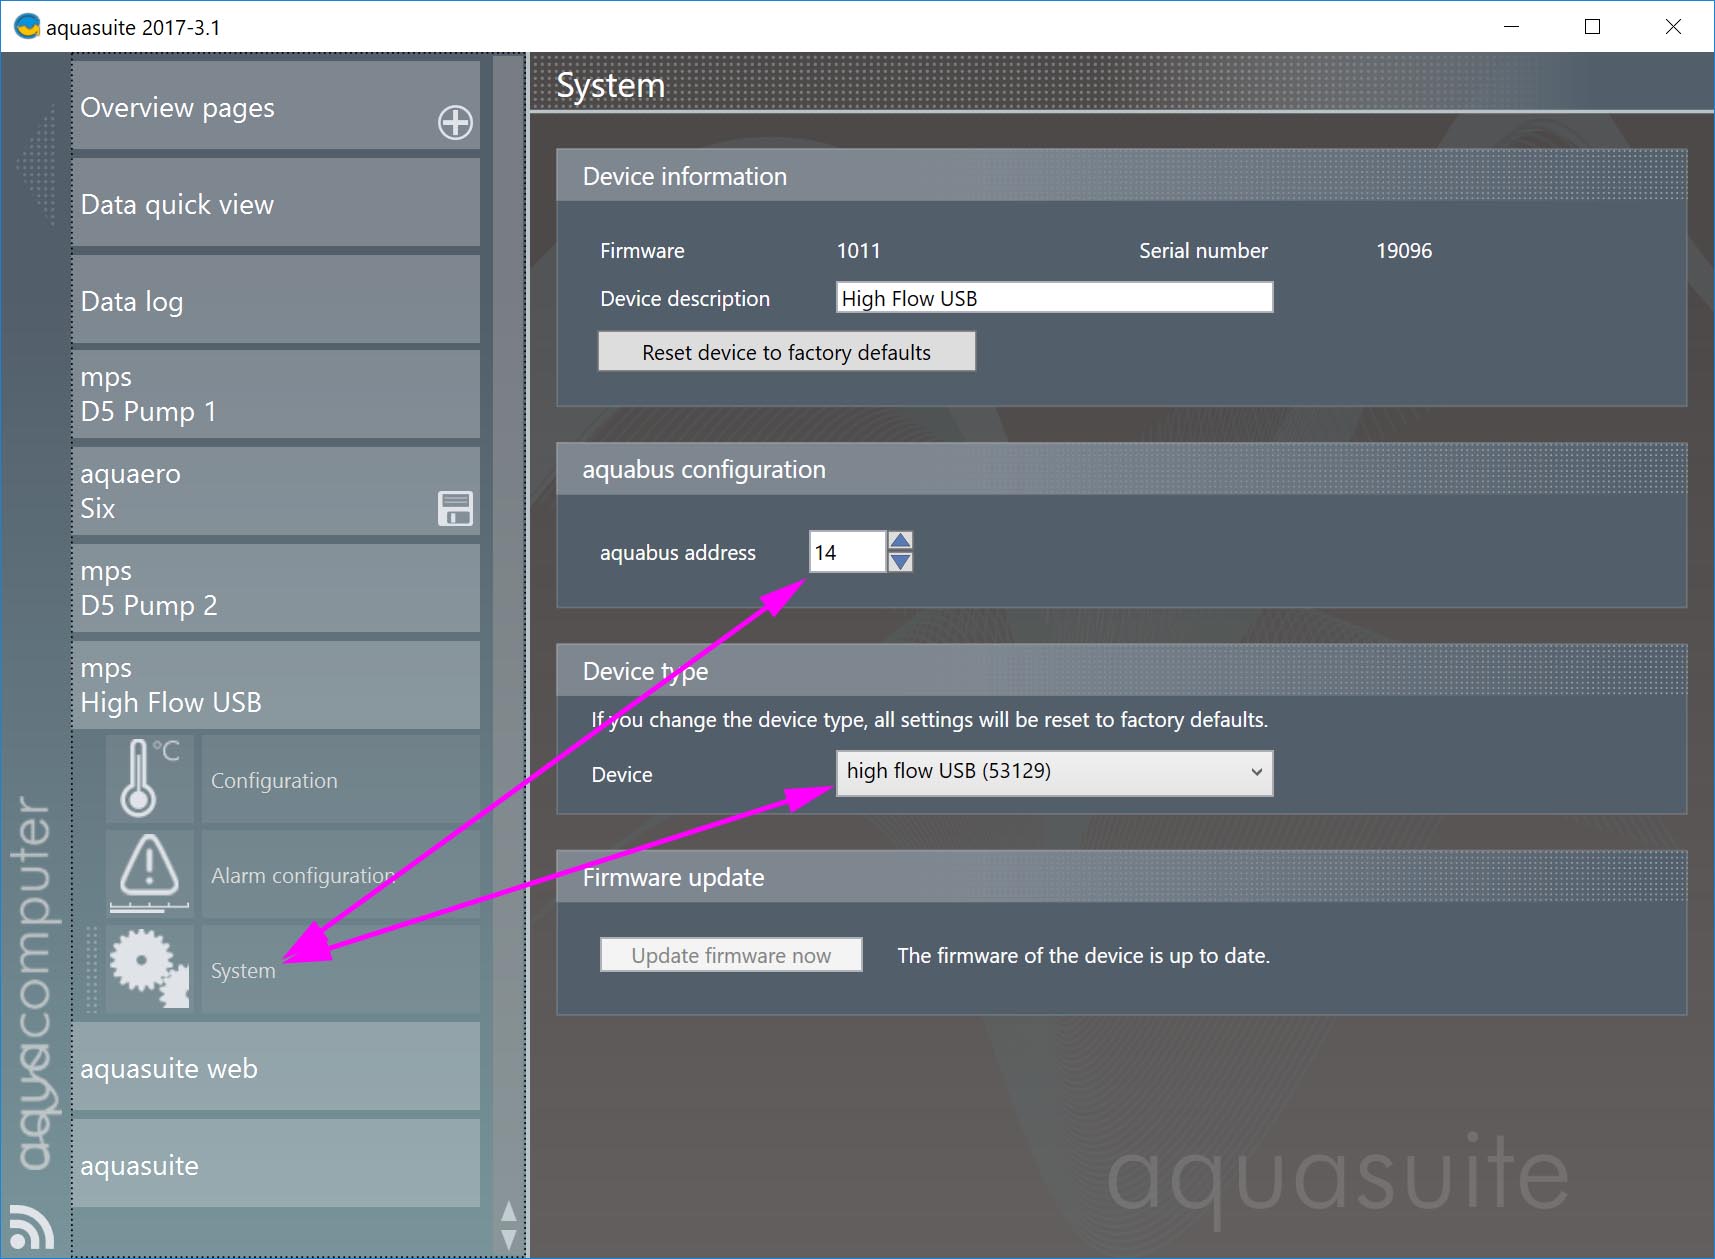Open the System sub-page
1715x1259 pixels.
tap(341, 969)
